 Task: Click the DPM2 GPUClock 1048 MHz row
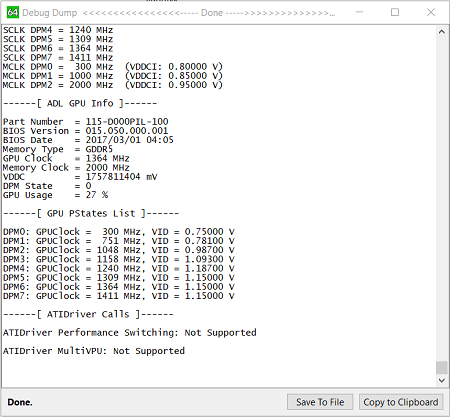(x=119, y=250)
